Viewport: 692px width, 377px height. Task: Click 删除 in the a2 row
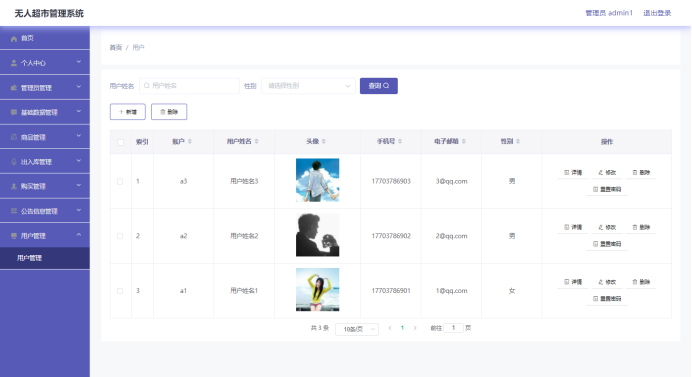(x=641, y=227)
